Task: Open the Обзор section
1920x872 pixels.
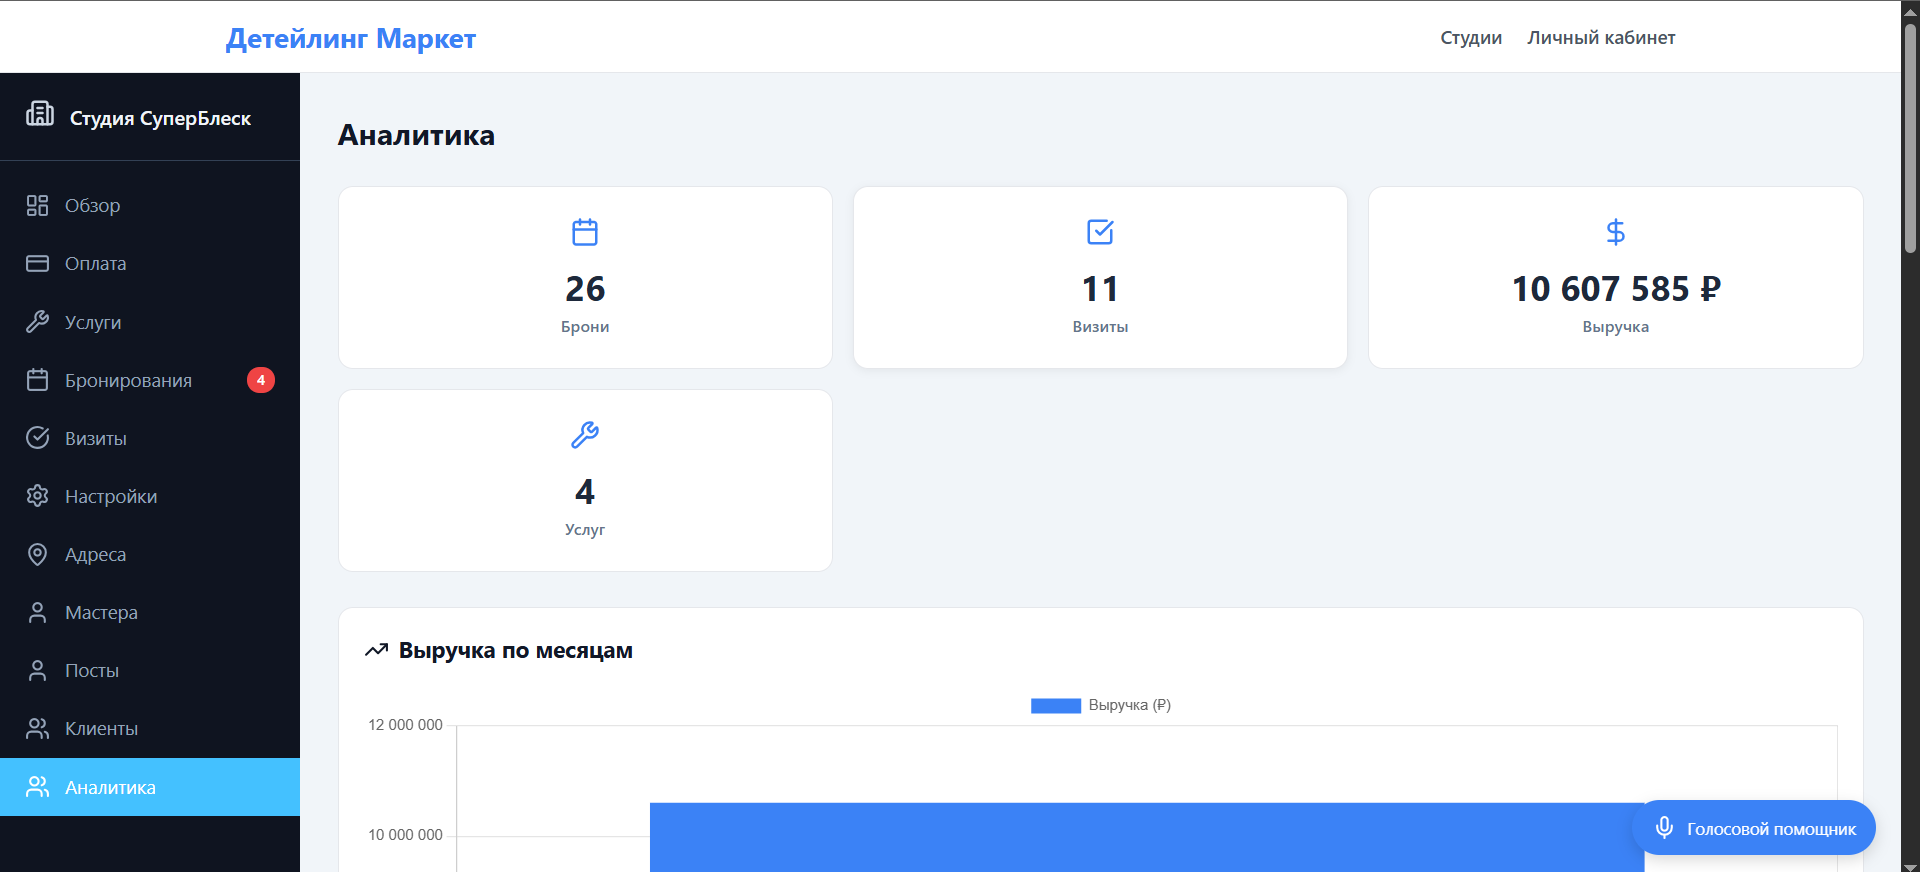Action: [150, 206]
